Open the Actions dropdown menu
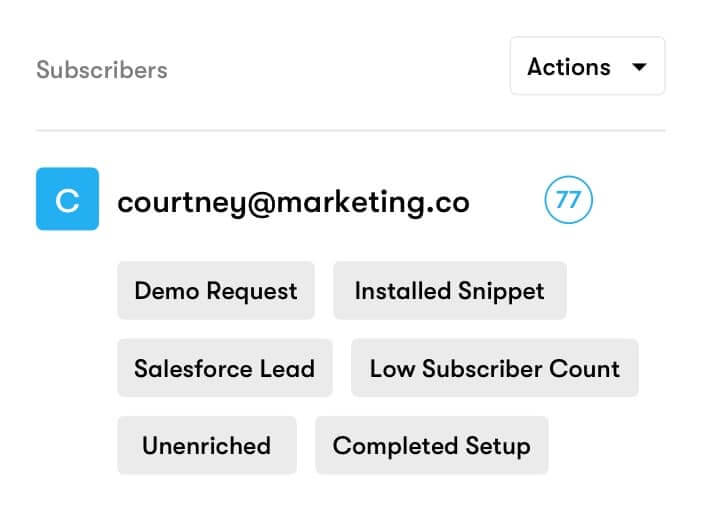Image resolution: width=702 pixels, height=512 pixels. click(x=587, y=67)
